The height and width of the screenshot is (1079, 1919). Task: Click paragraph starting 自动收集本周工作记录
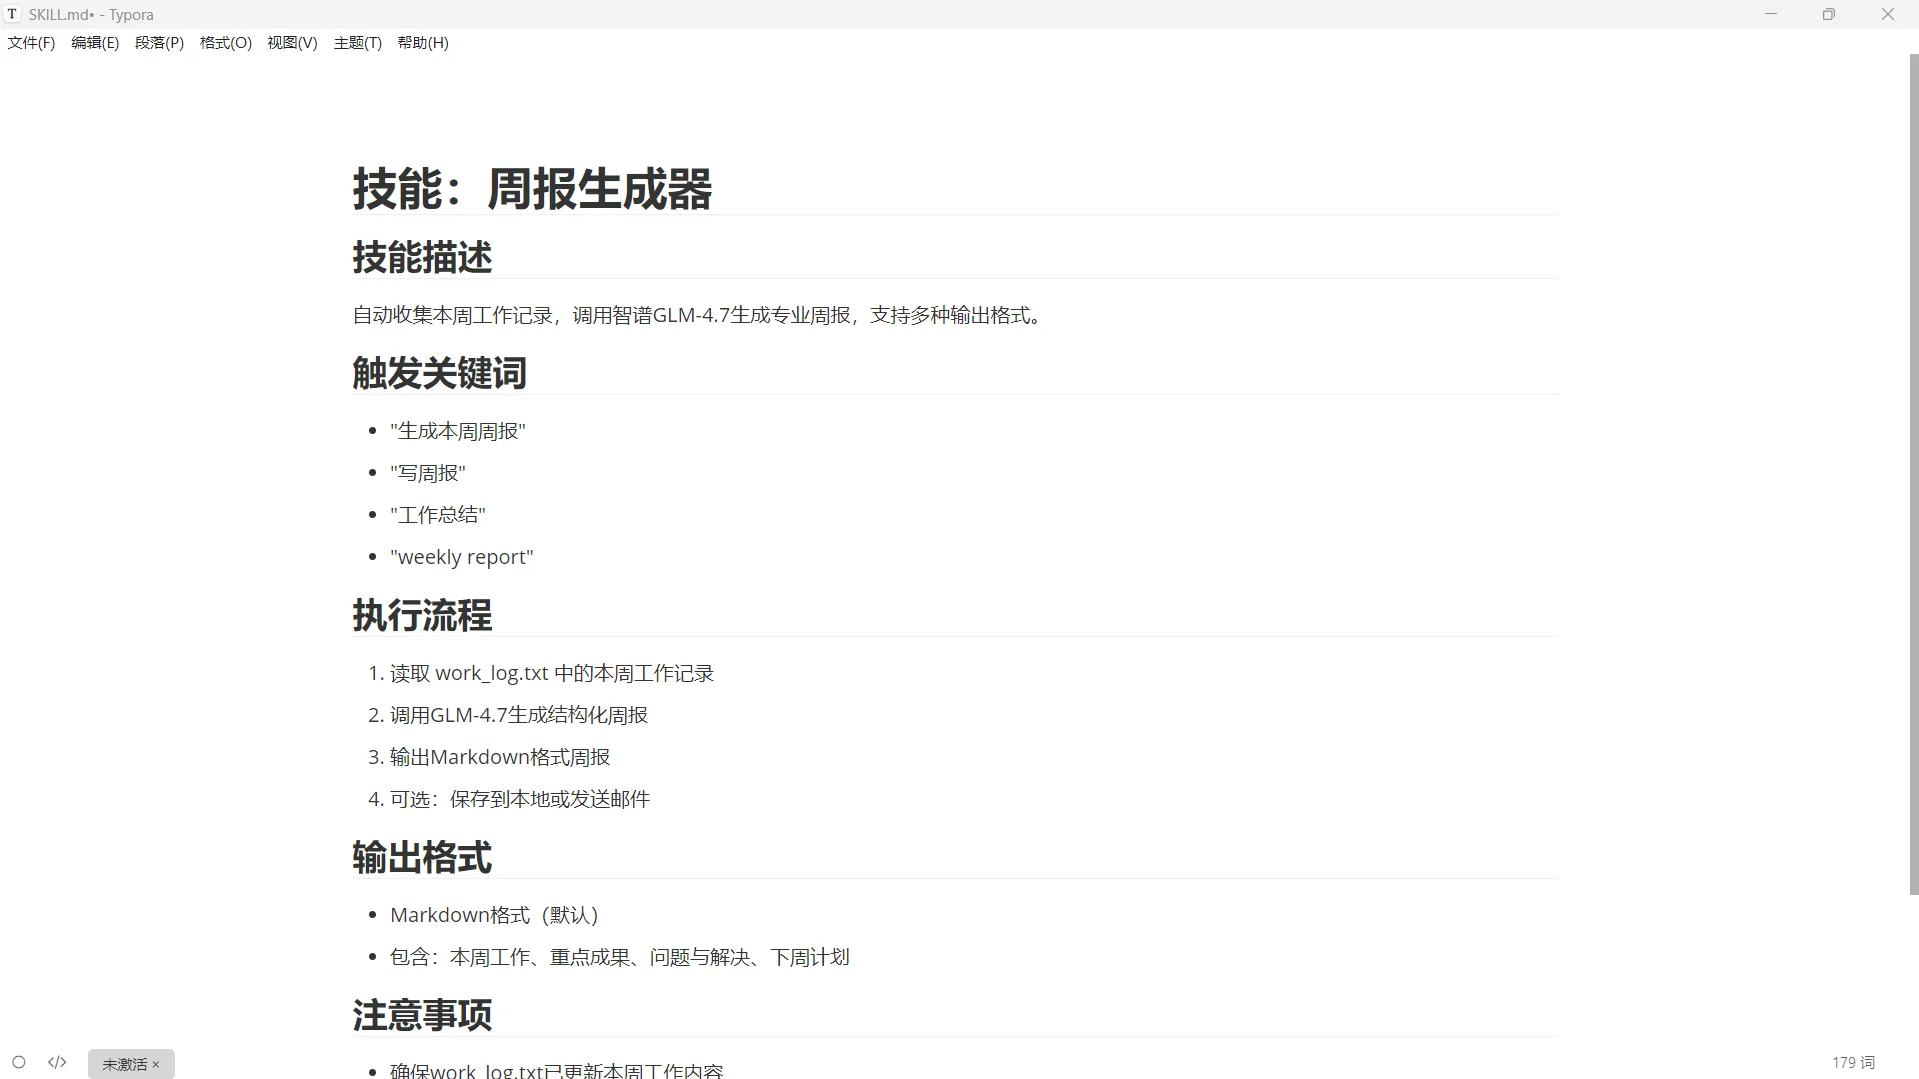click(700, 316)
